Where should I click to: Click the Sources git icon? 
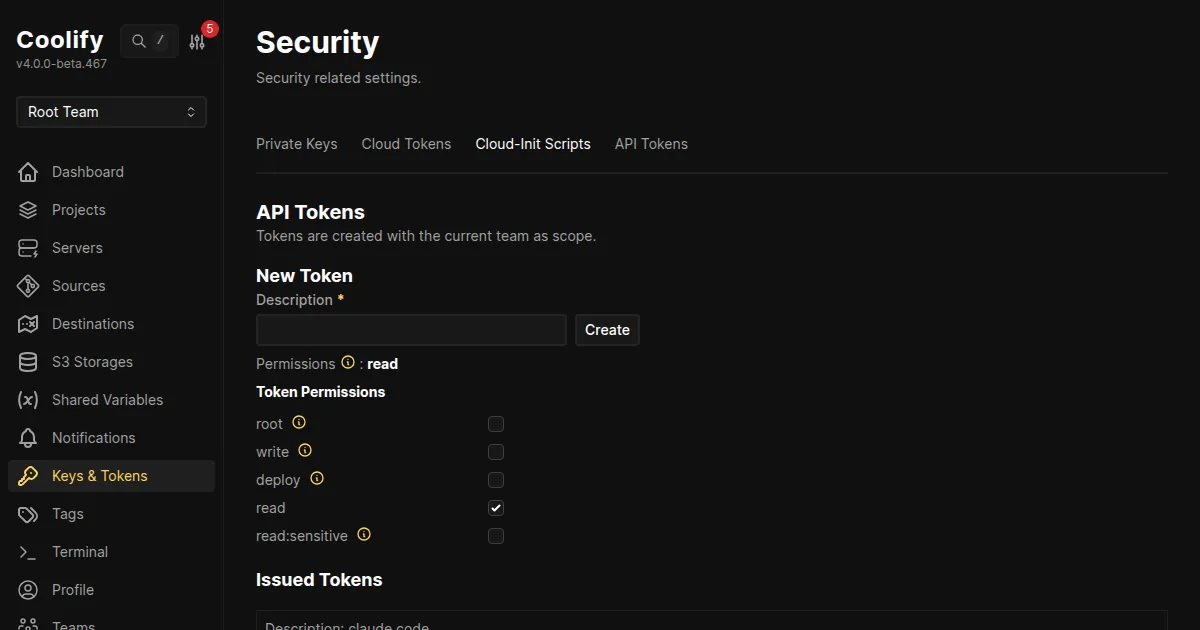(x=29, y=286)
